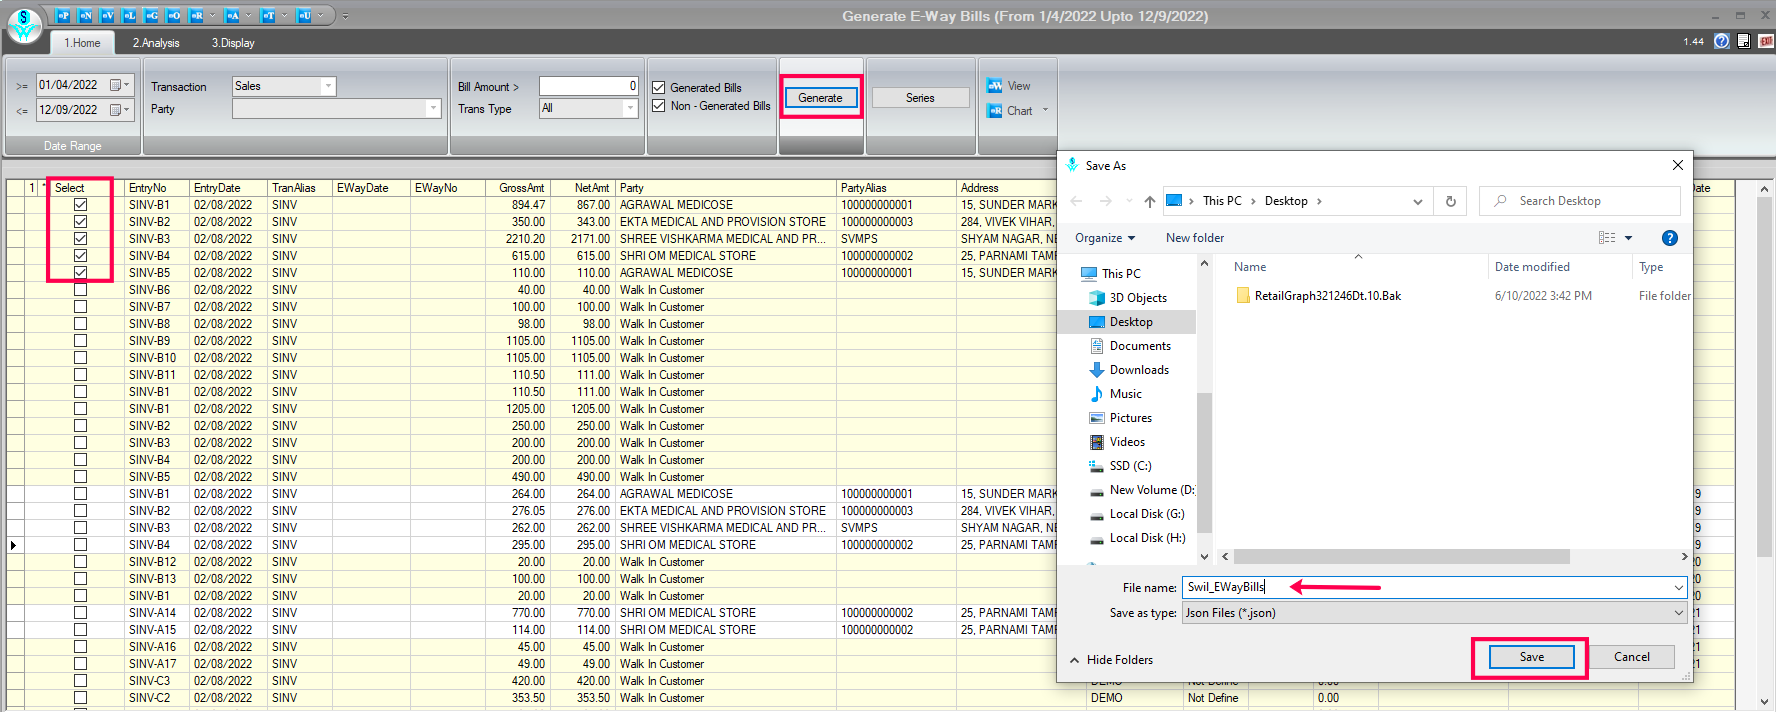Viewport: 1776px width, 712px height.
Task: Uncheck Select box for SINV-B4 gross 615.00
Action: click(x=80, y=256)
